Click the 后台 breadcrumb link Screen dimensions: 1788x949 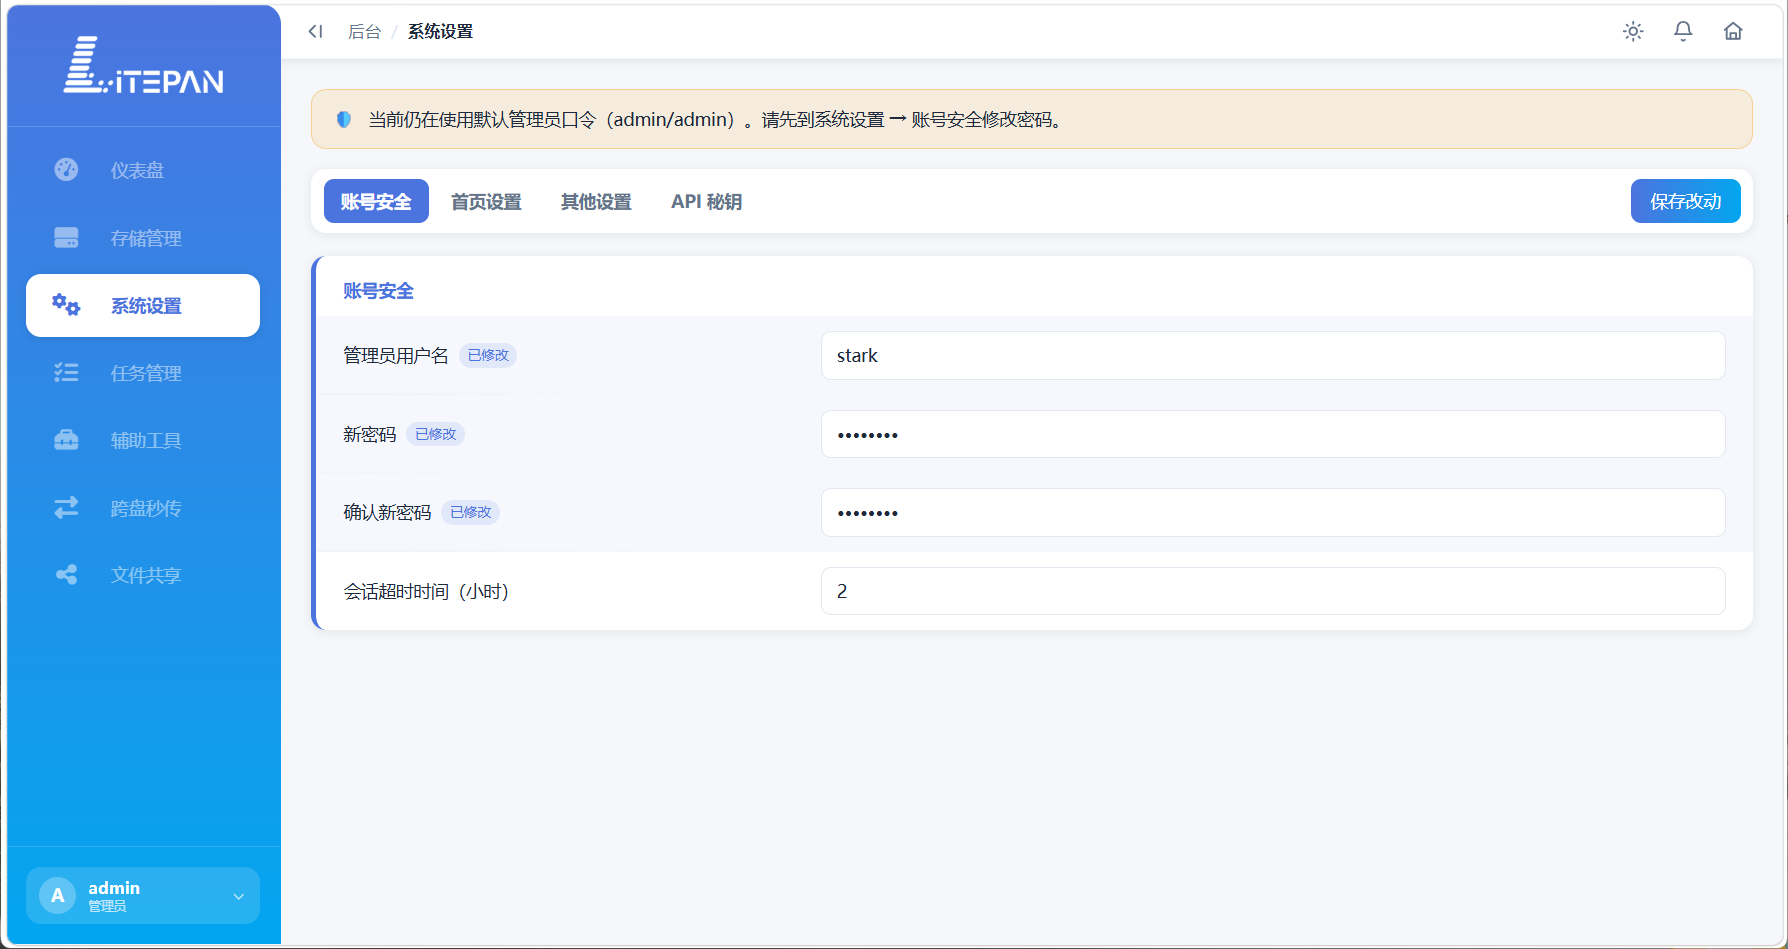tap(365, 31)
